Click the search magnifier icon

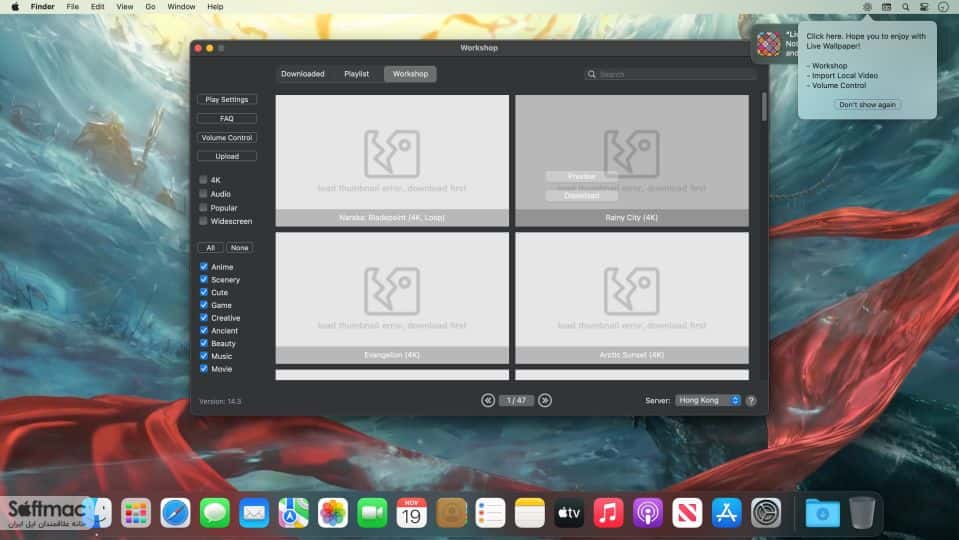[591, 75]
